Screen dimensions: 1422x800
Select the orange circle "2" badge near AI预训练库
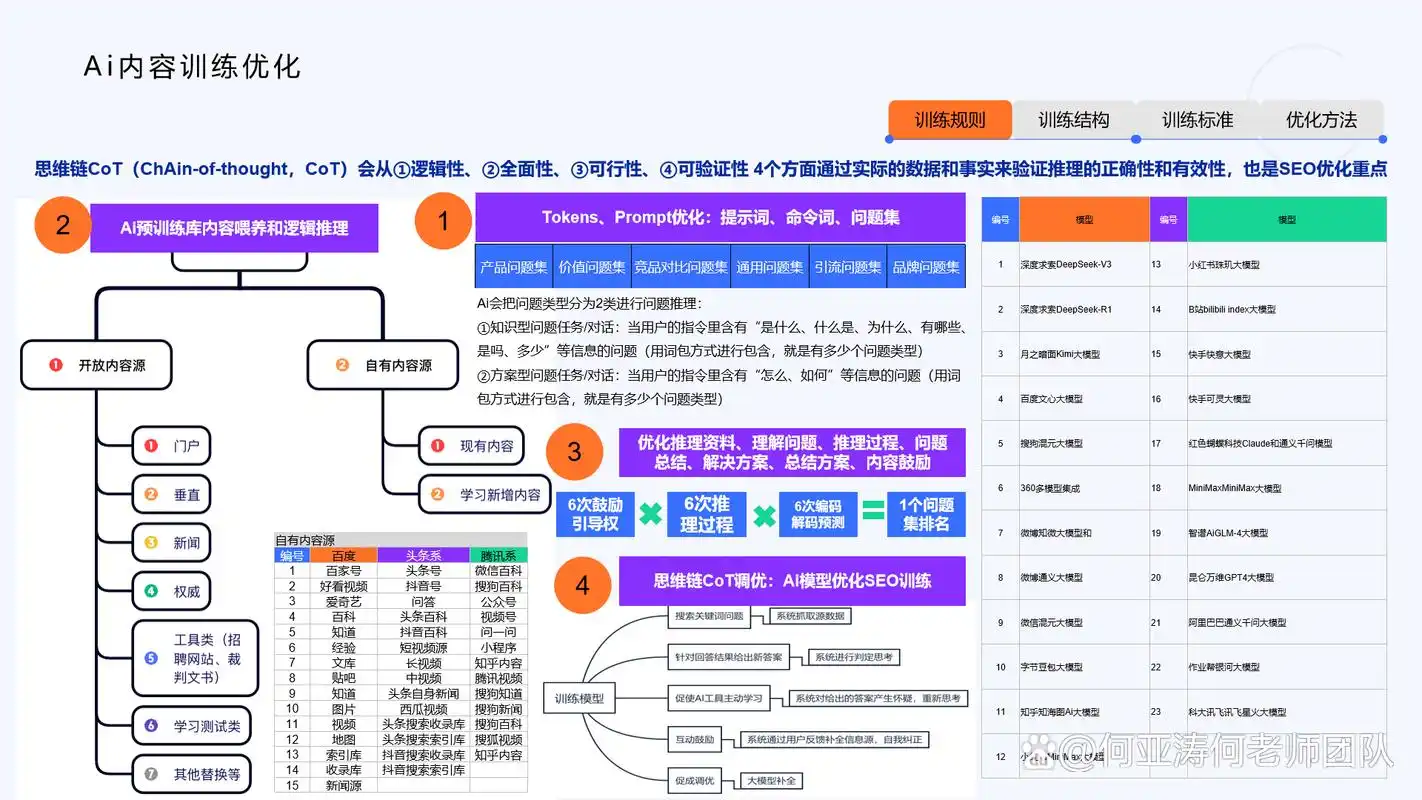62,225
